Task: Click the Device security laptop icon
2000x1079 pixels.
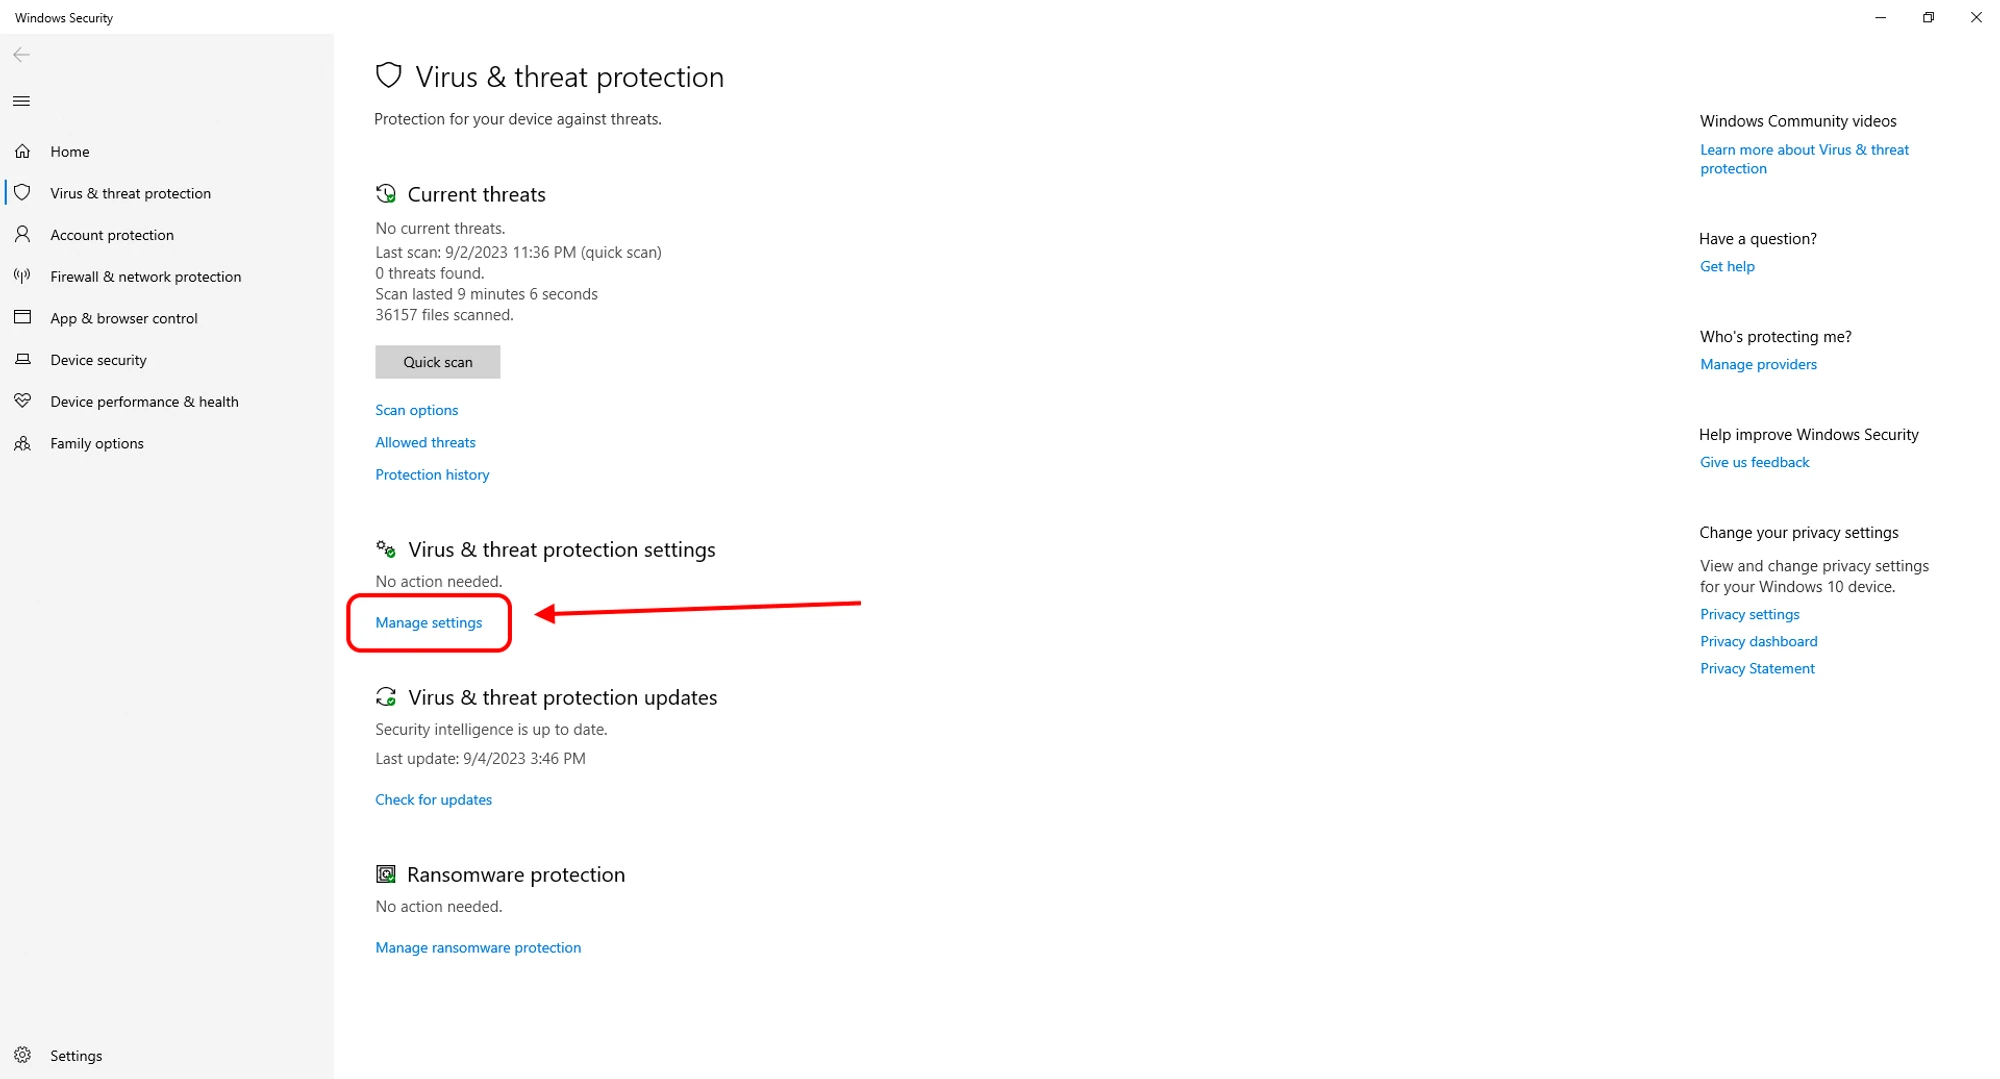Action: (23, 359)
